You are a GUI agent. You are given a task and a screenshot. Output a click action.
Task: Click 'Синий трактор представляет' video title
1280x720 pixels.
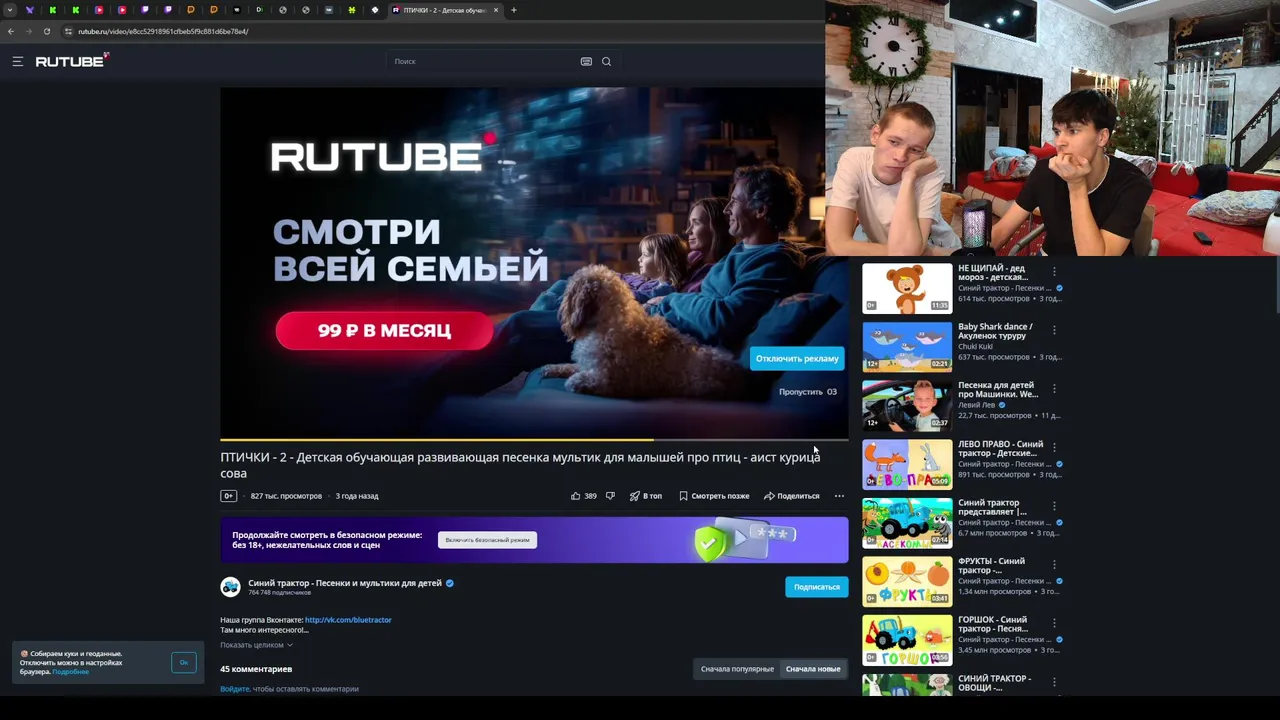click(992, 507)
